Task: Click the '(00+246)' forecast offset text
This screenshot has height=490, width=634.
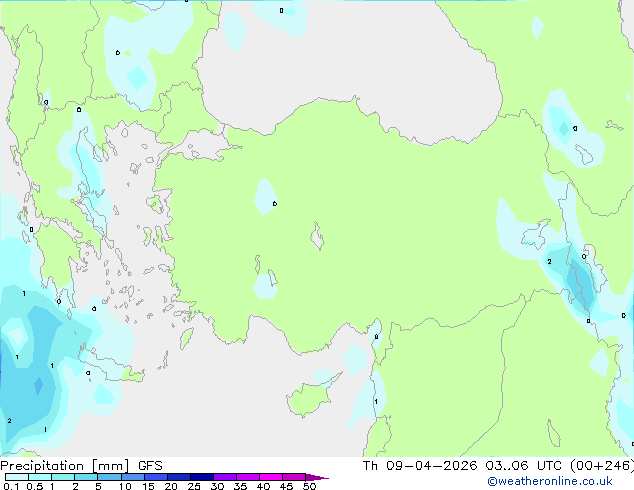Action: tap(602, 465)
